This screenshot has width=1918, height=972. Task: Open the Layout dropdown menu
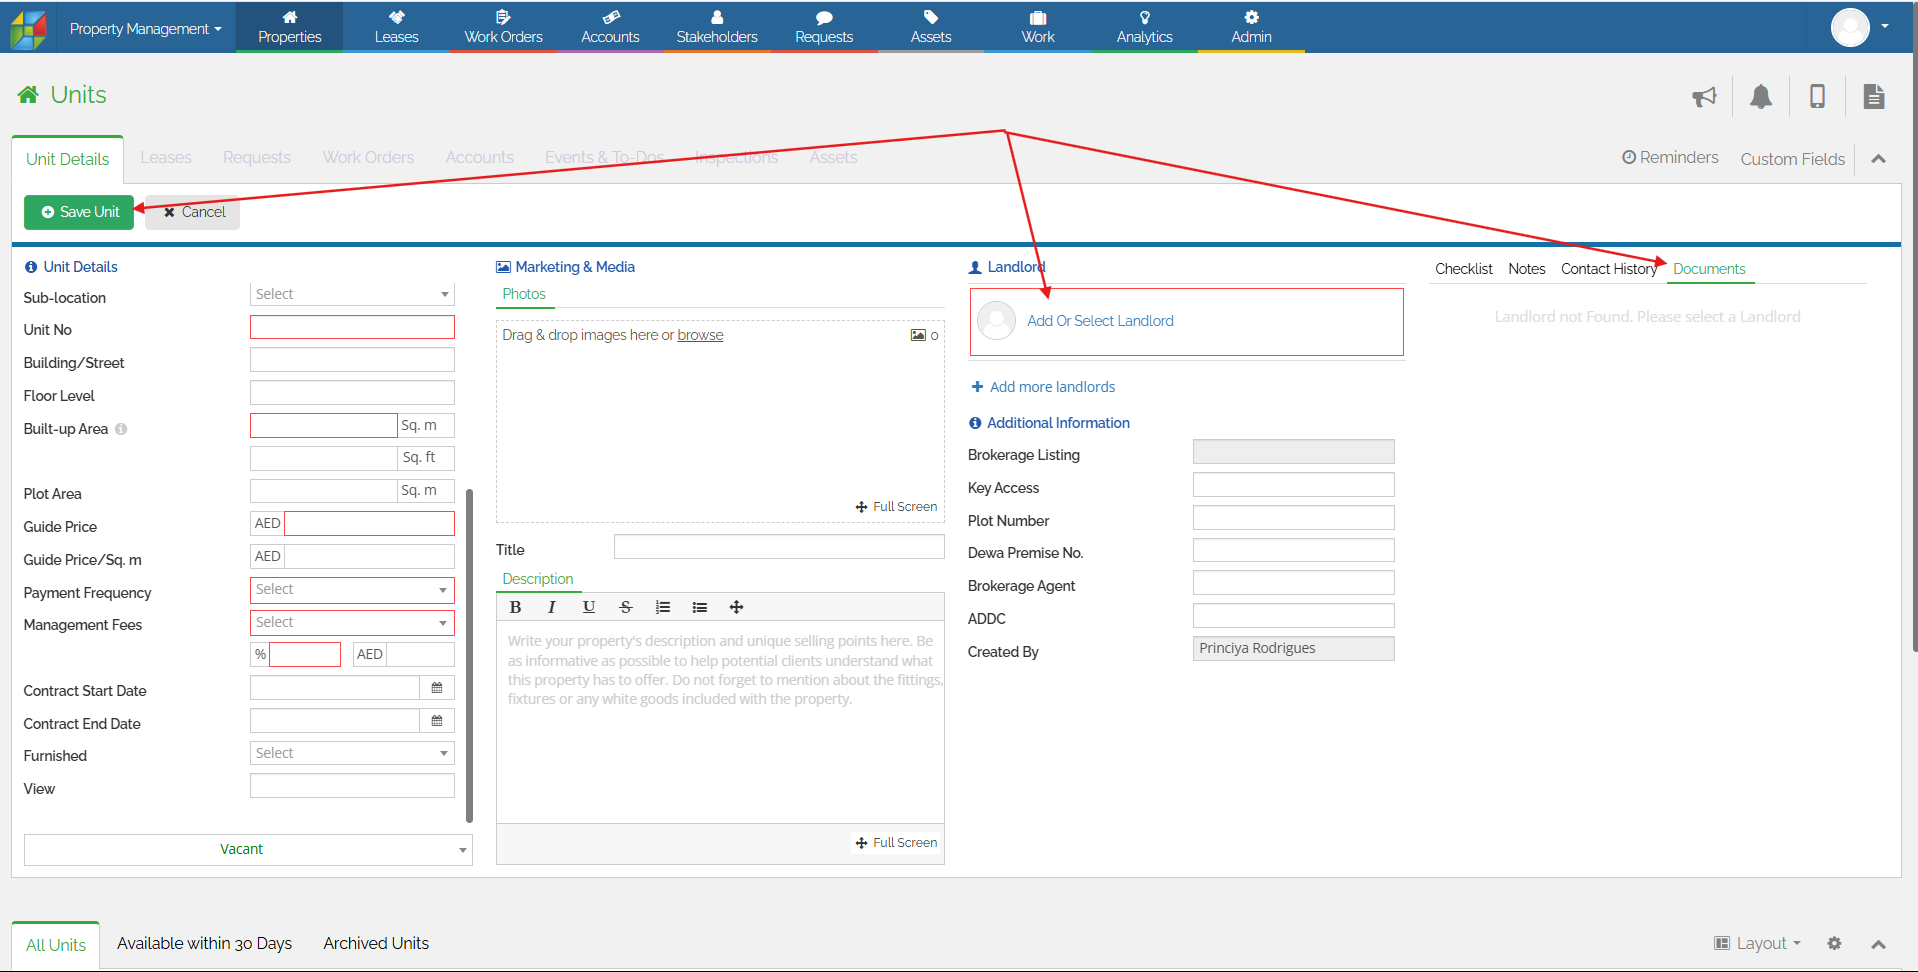(x=1757, y=943)
